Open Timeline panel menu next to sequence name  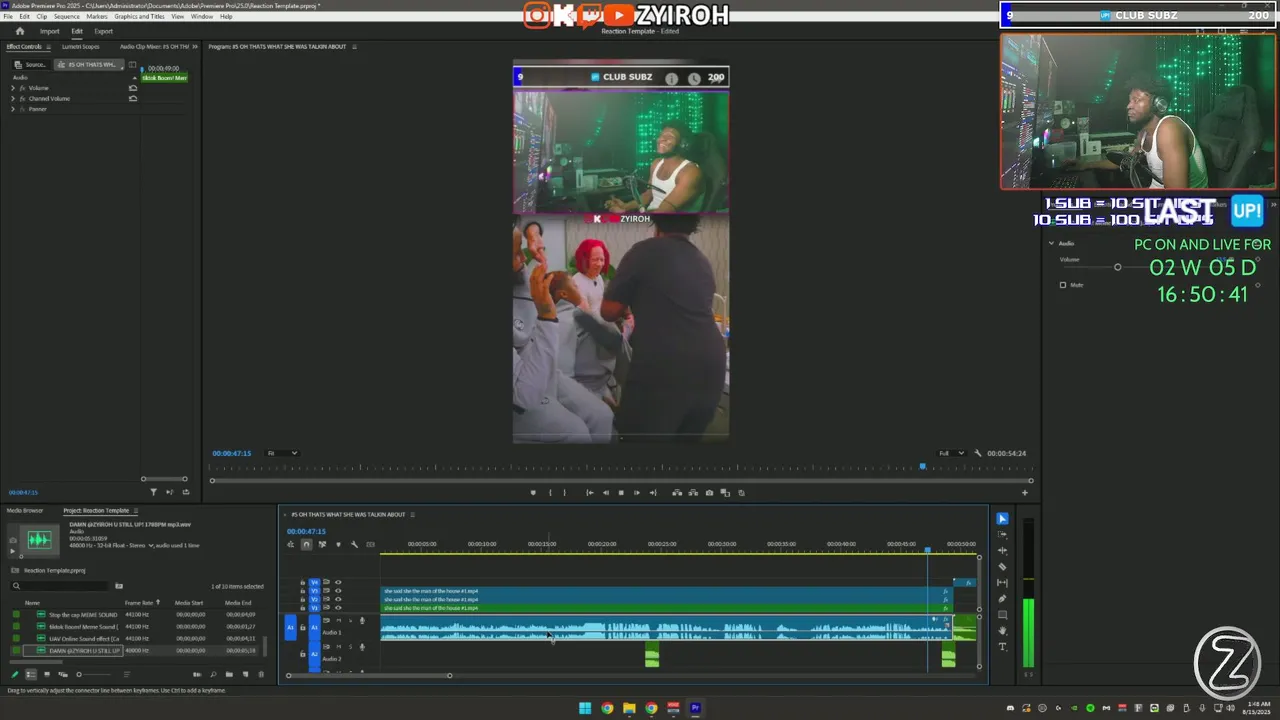(x=412, y=514)
